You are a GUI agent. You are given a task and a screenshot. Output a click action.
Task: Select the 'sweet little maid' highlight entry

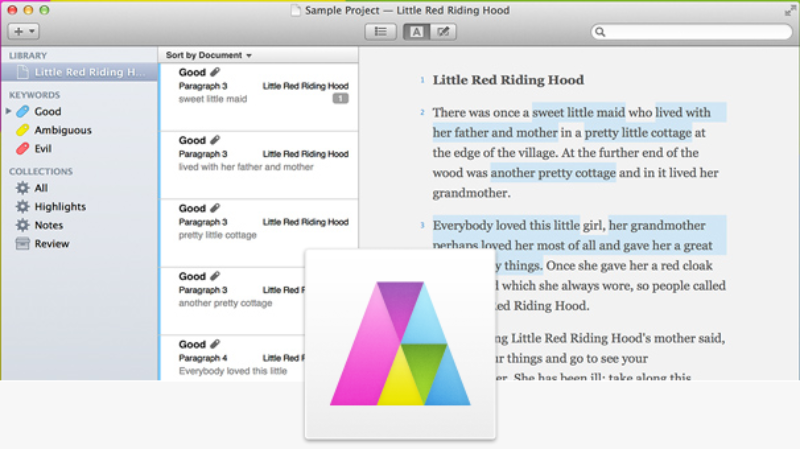click(259, 97)
